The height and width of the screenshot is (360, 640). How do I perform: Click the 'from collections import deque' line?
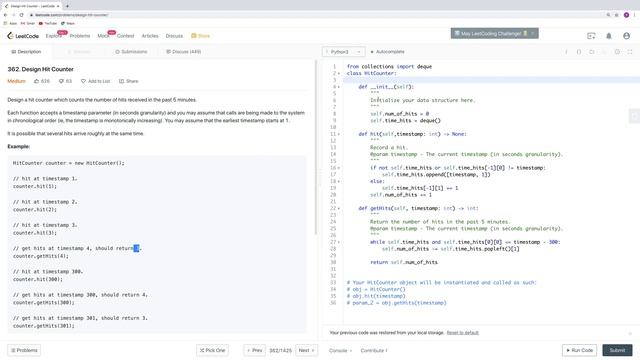(x=389, y=67)
